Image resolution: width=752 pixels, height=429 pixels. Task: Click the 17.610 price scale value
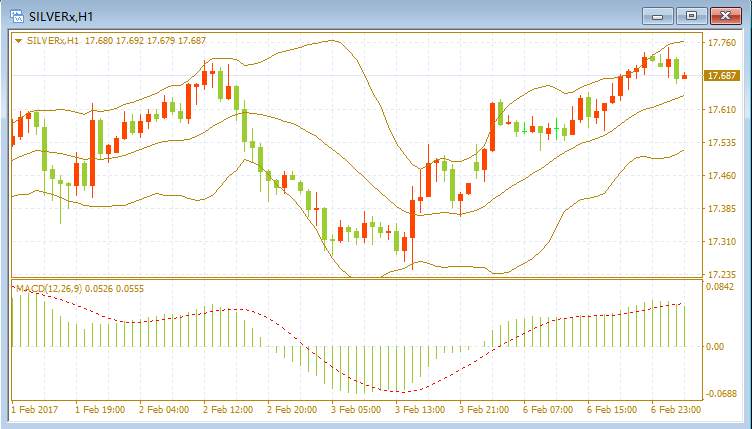coord(722,109)
